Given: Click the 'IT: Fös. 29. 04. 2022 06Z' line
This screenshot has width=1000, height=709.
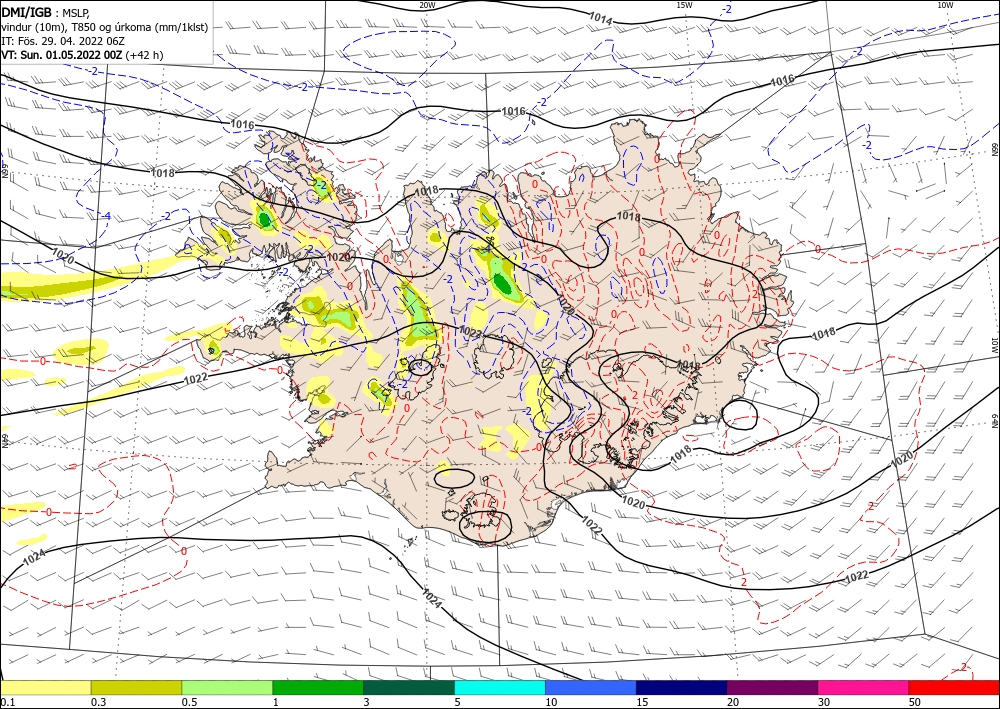Looking at the screenshot, I should [62, 41].
